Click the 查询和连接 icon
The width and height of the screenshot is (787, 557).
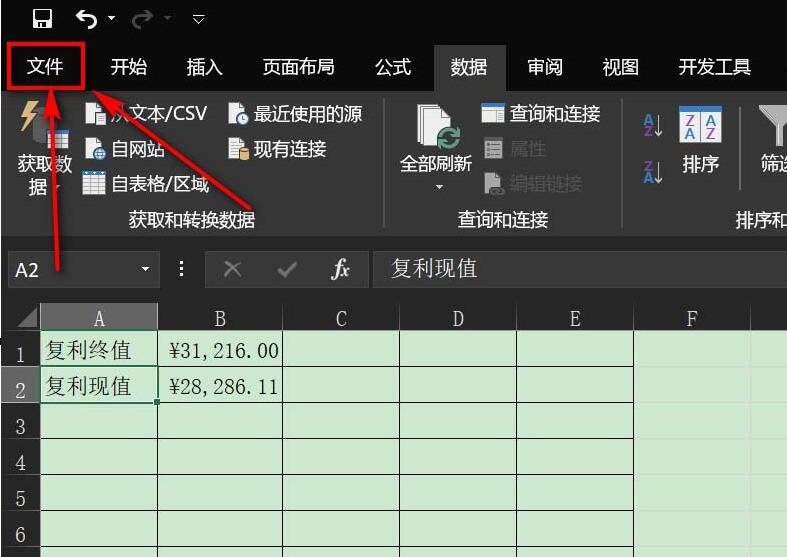pyautogui.click(x=492, y=114)
